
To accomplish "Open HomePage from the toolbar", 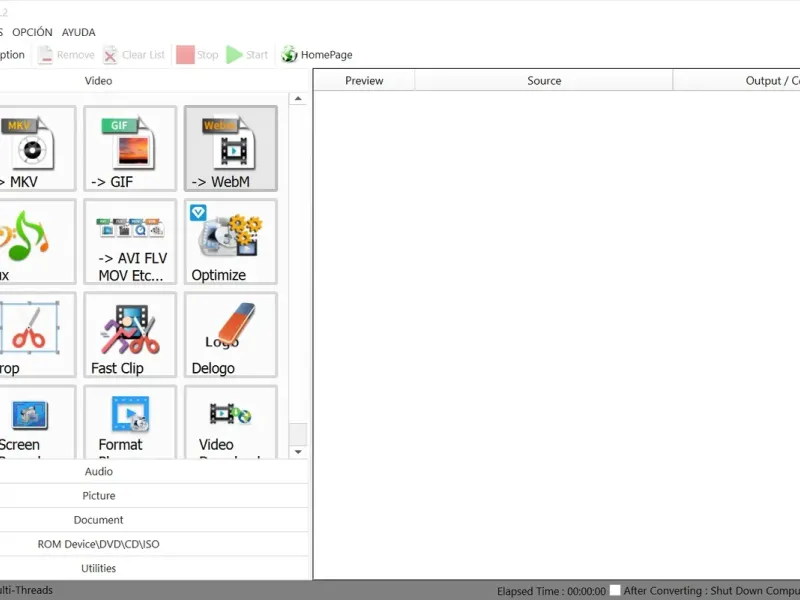I will (316, 55).
